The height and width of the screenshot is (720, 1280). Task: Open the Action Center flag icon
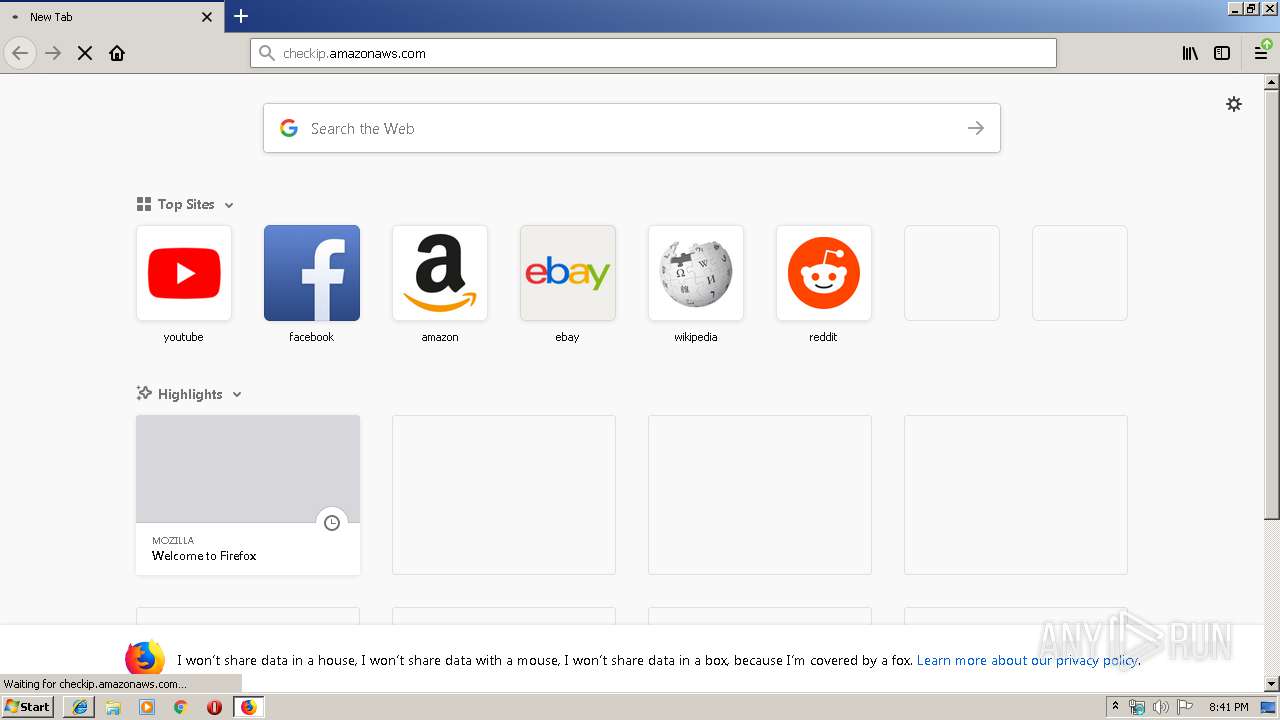(x=1184, y=707)
